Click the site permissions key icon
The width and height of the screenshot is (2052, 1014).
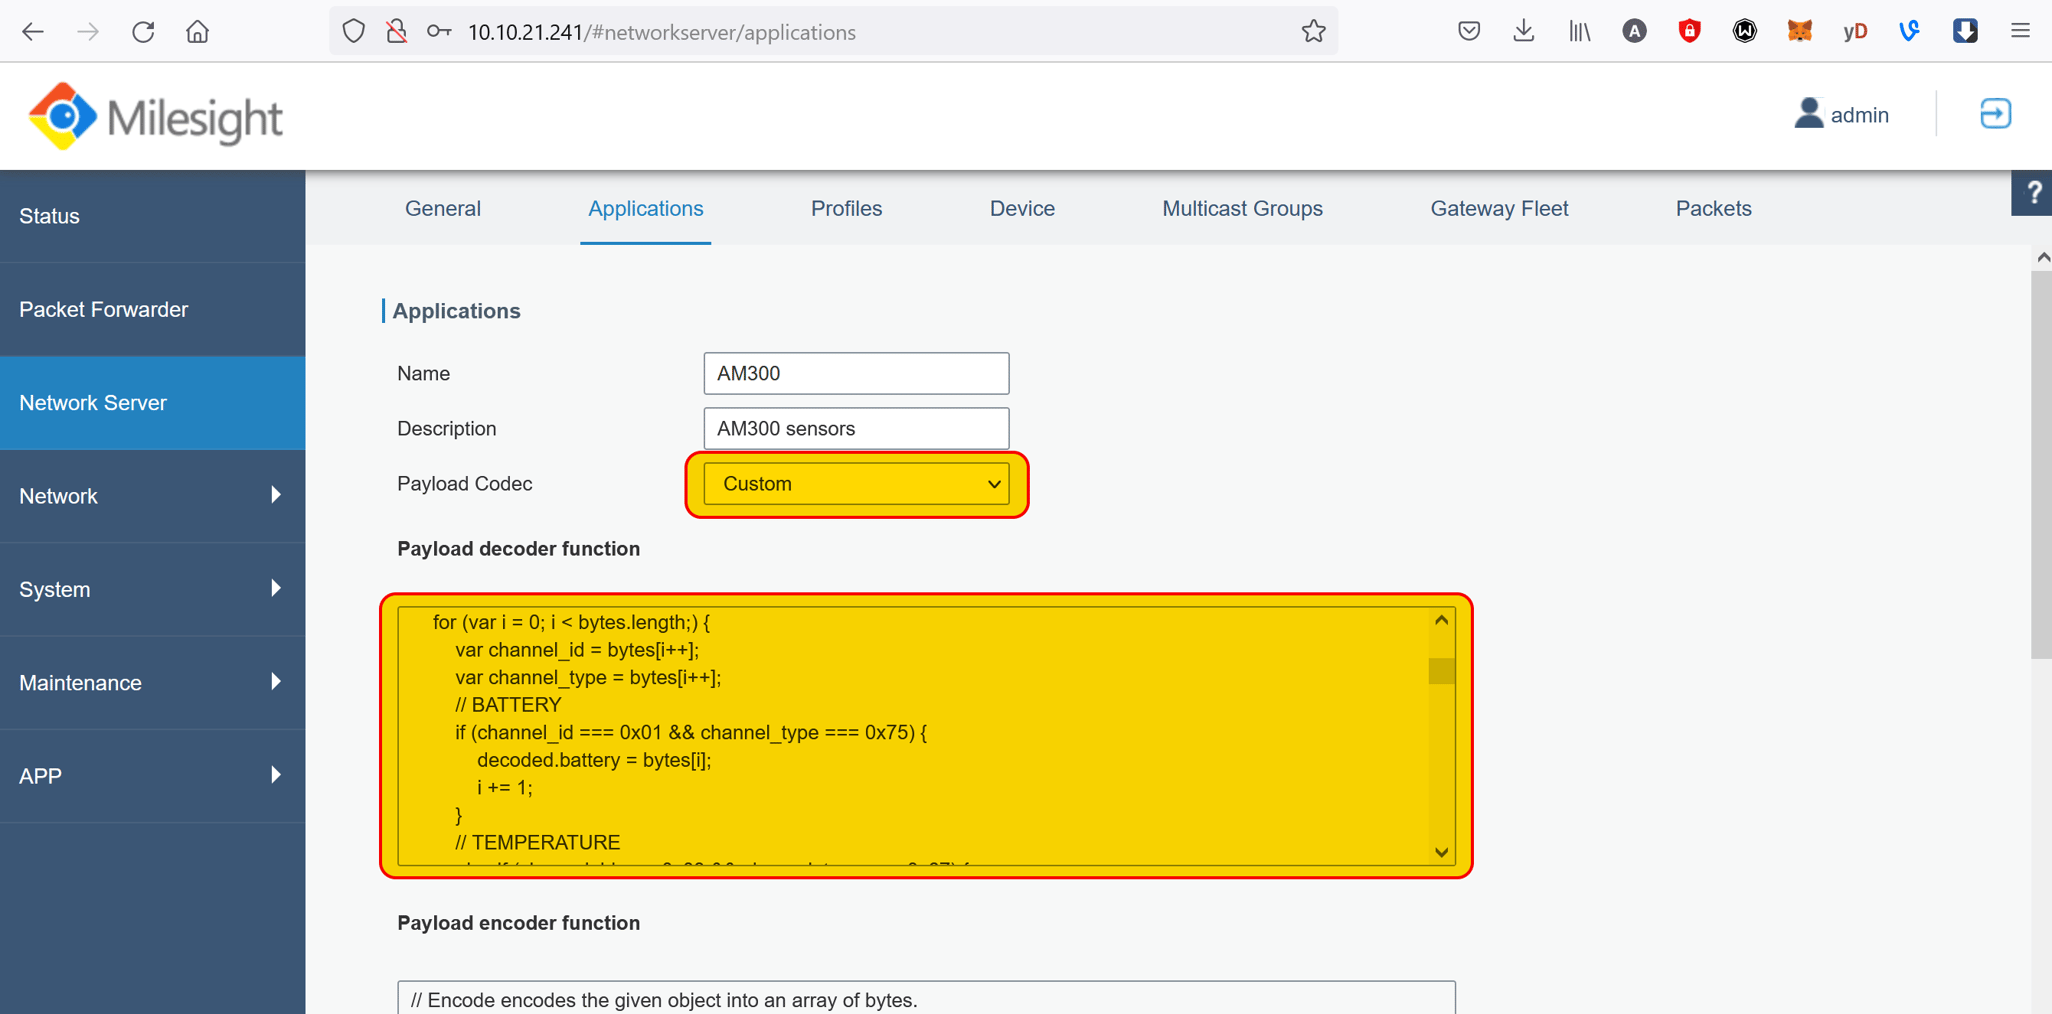coord(438,31)
